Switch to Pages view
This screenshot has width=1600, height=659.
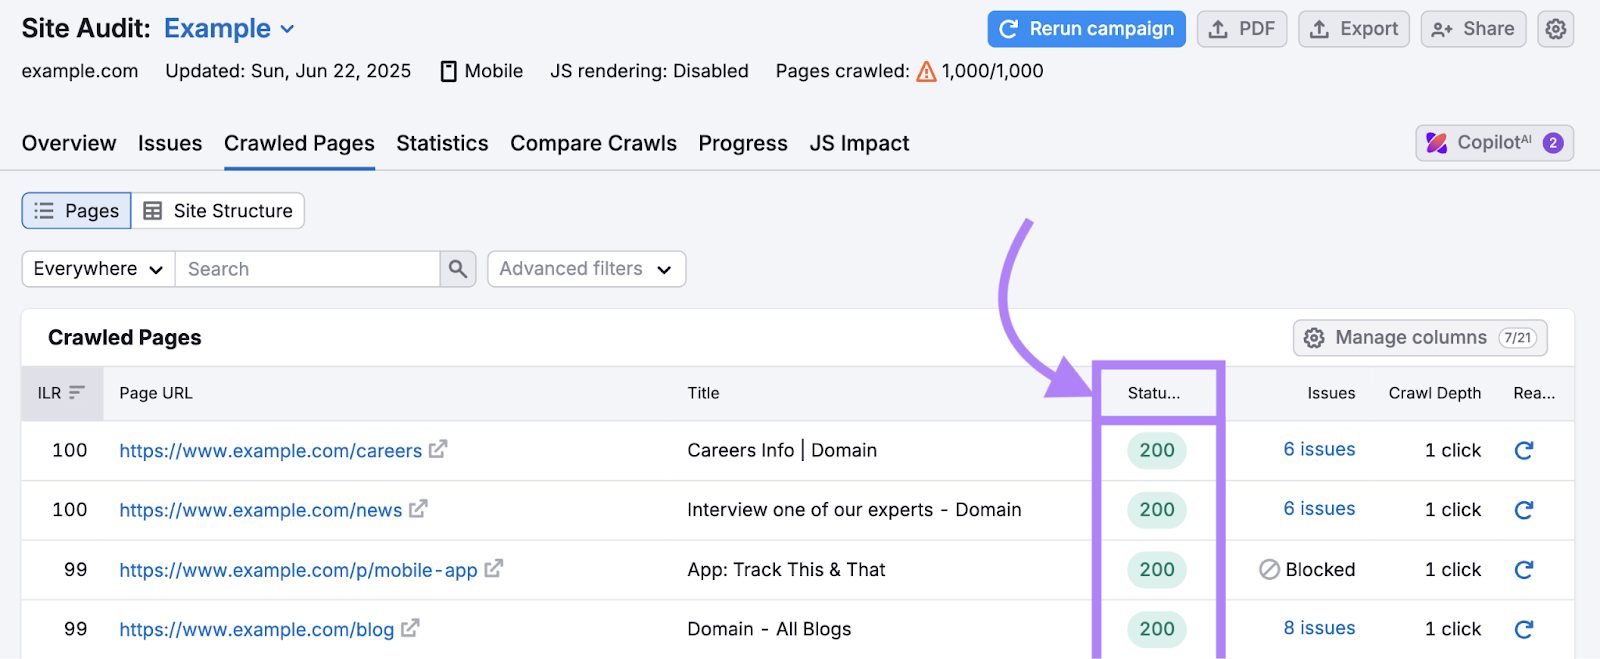coord(77,211)
